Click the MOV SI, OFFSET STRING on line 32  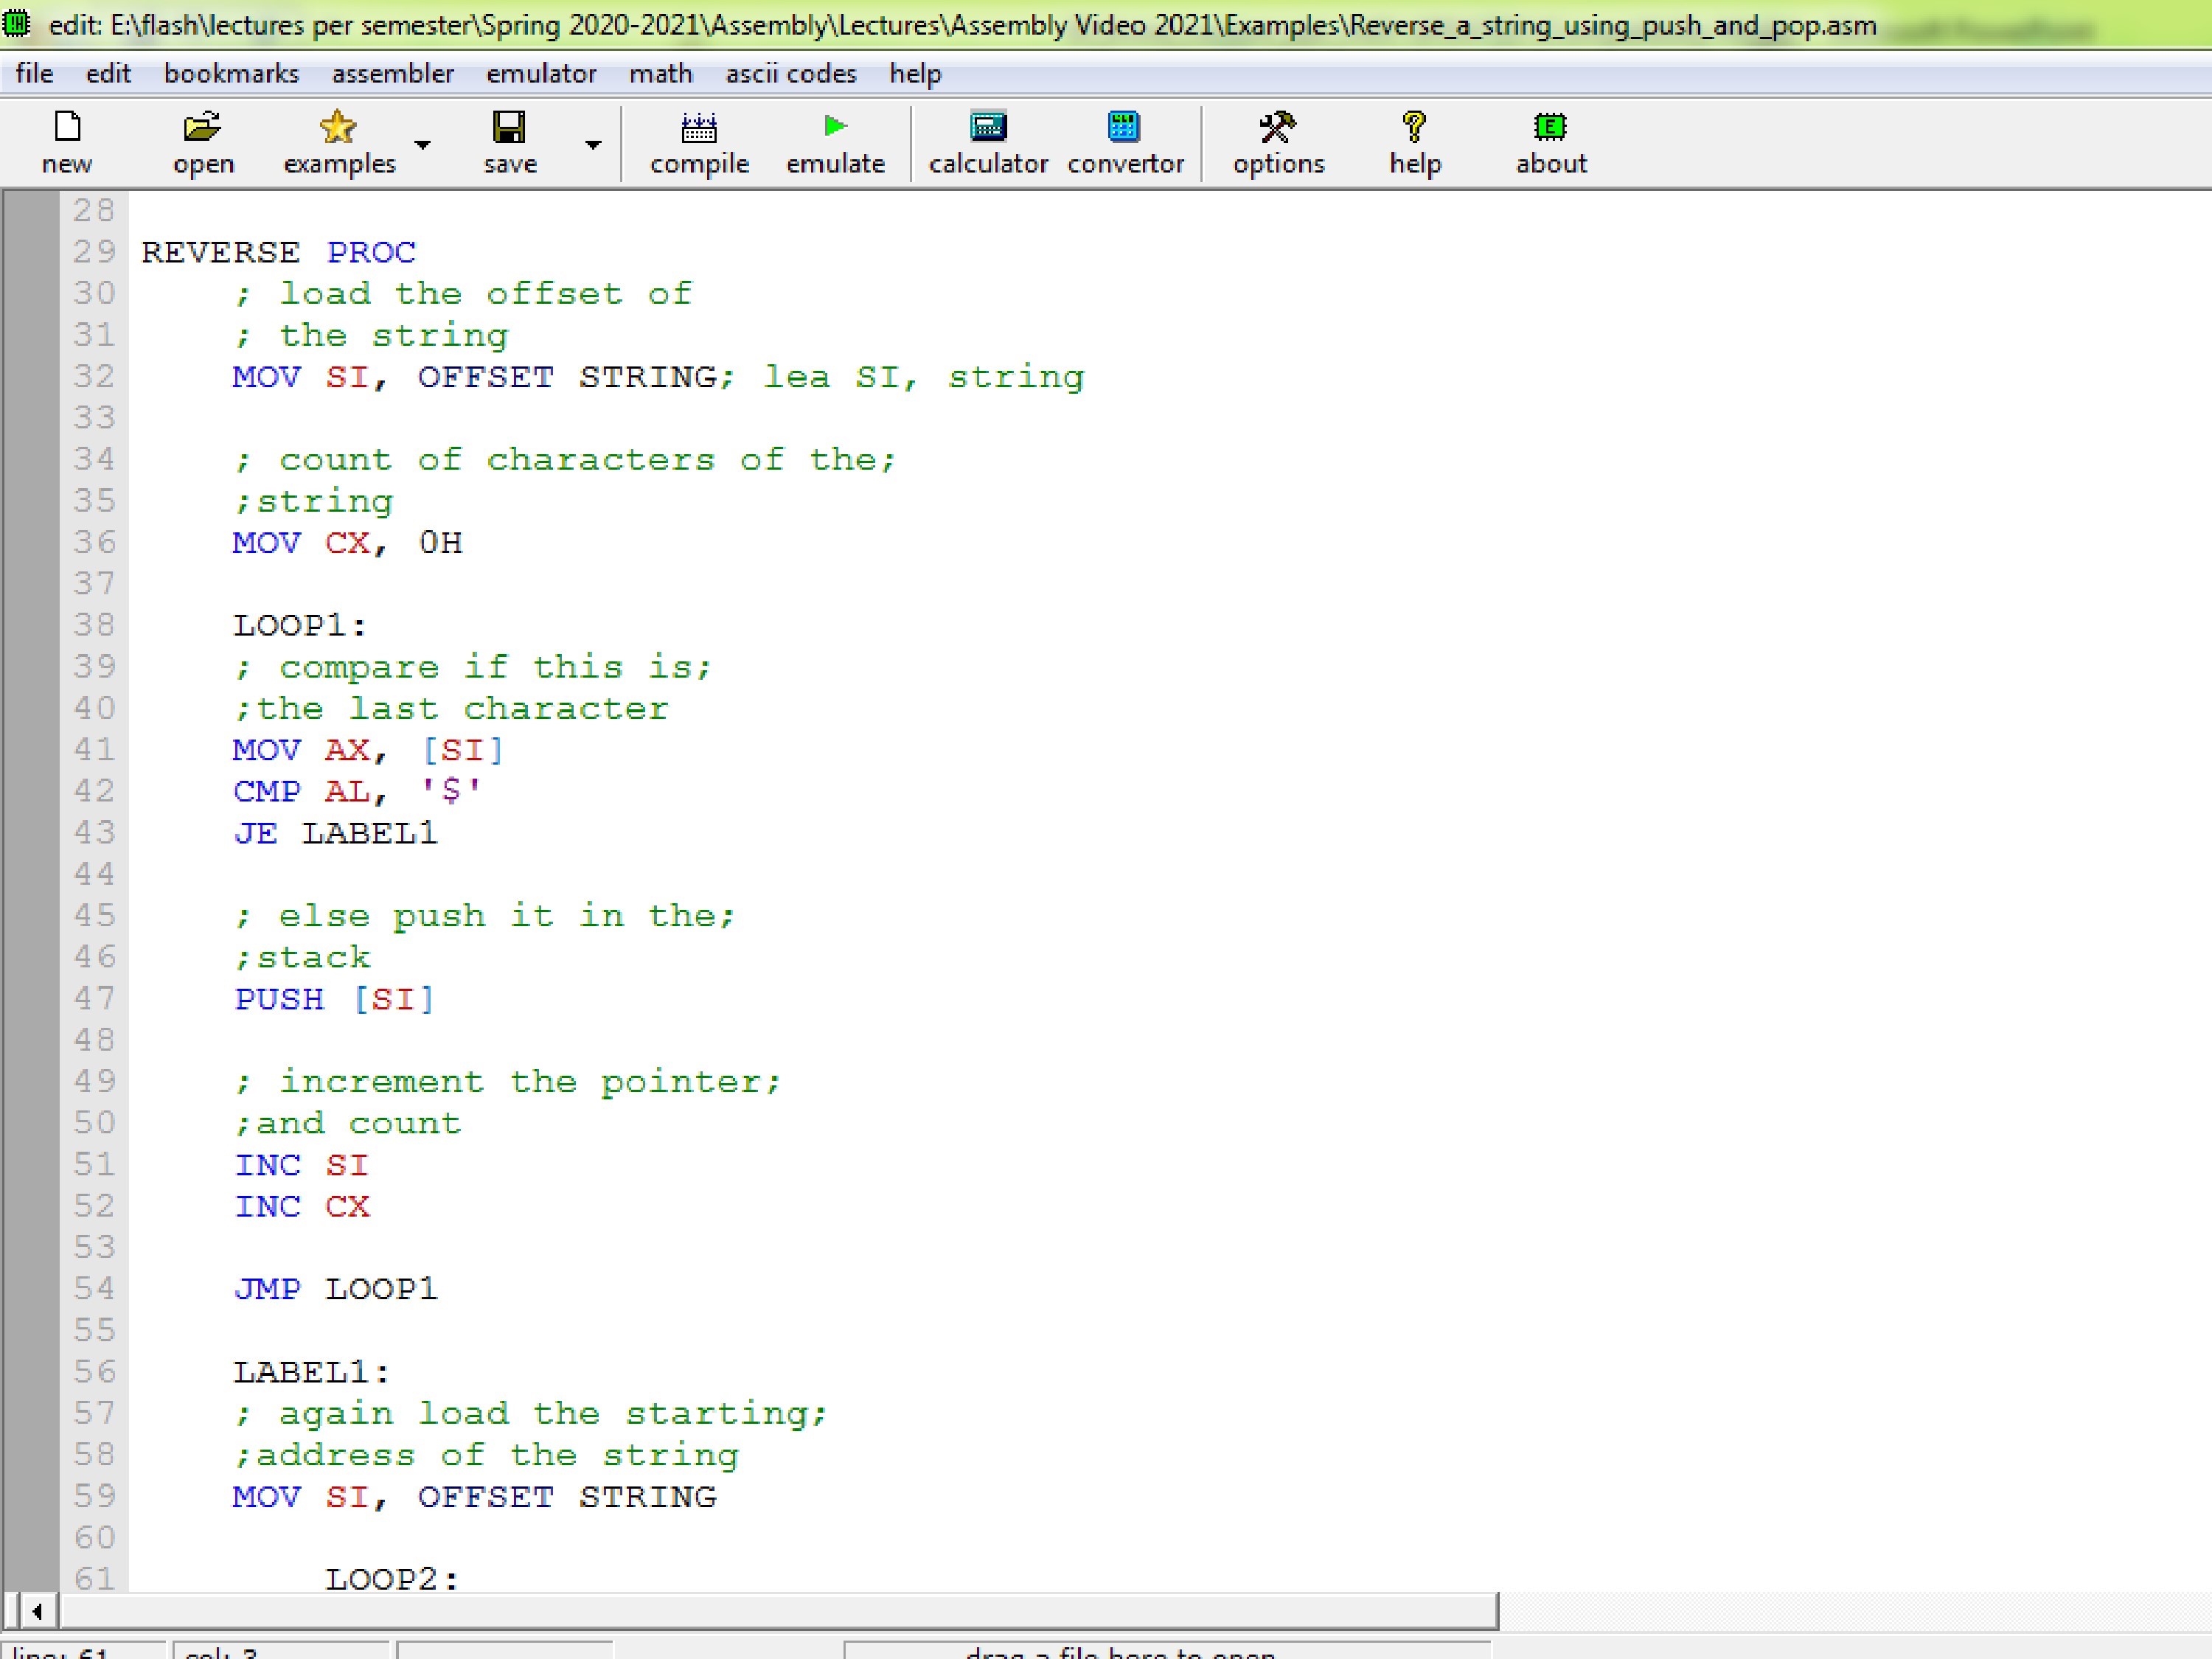click(476, 377)
